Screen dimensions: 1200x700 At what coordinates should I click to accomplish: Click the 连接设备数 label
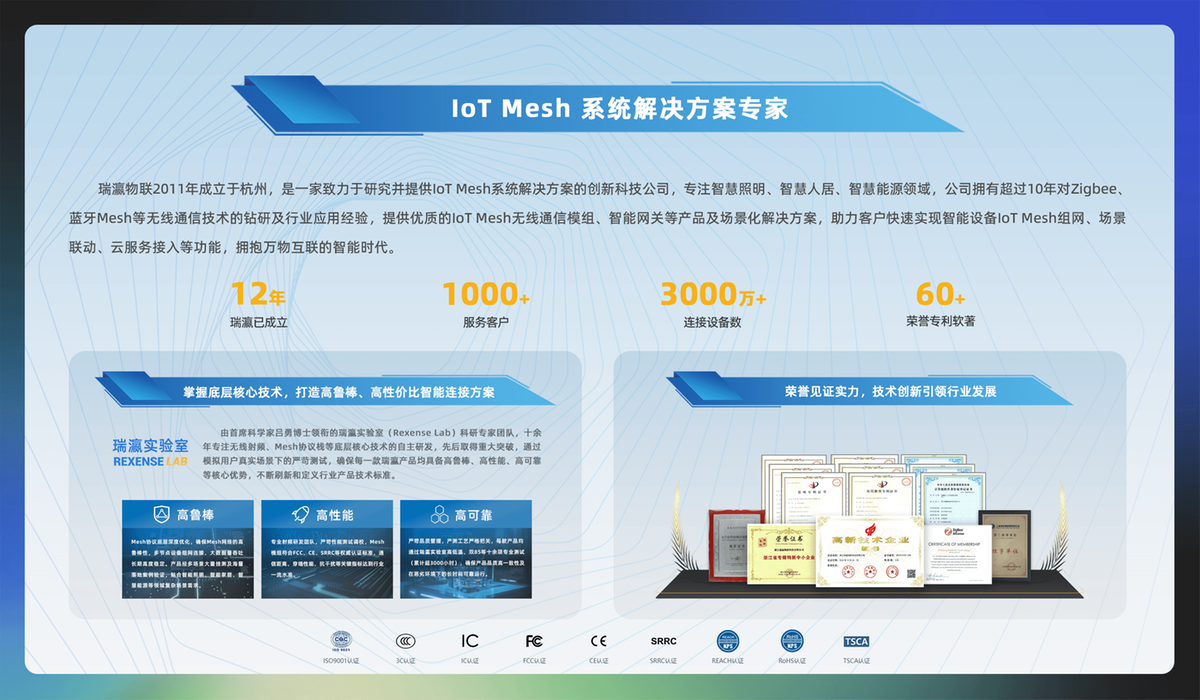(713, 323)
